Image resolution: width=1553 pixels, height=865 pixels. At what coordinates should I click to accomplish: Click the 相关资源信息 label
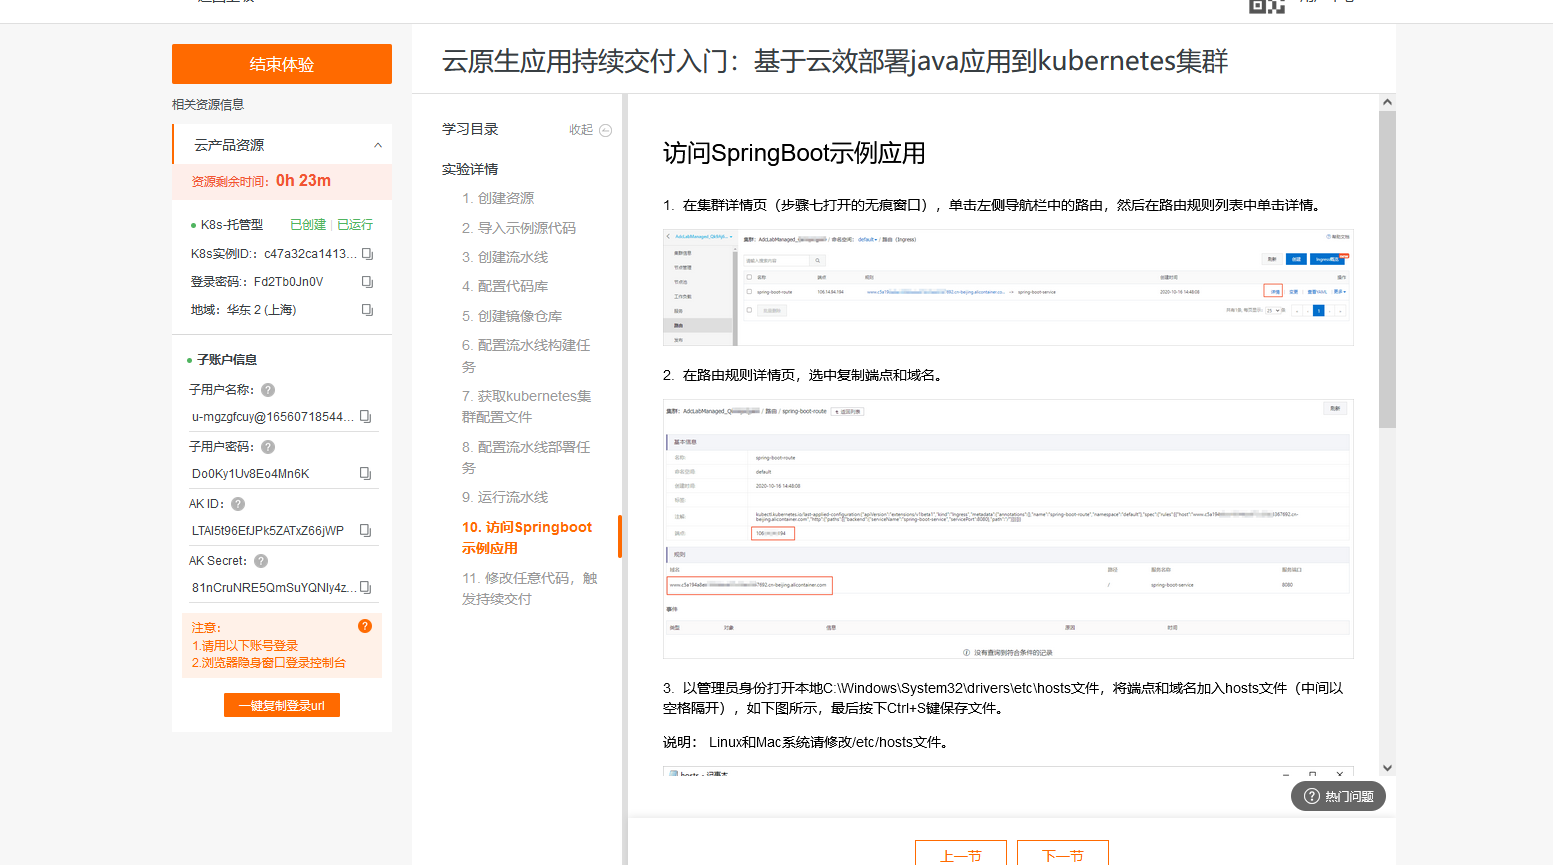(208, 105)
